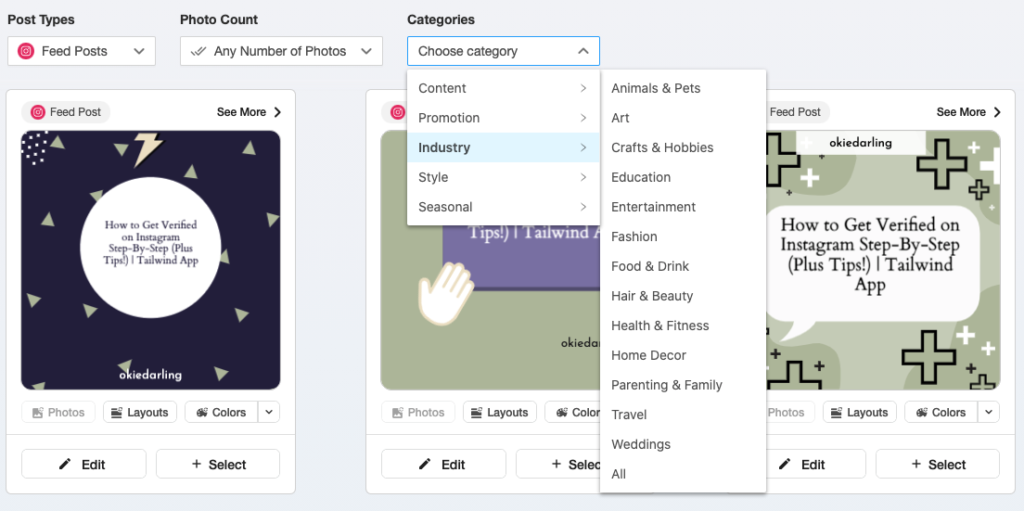
Task: Edit the first post design
Action: pyautogui.click(x=83, y=464)
